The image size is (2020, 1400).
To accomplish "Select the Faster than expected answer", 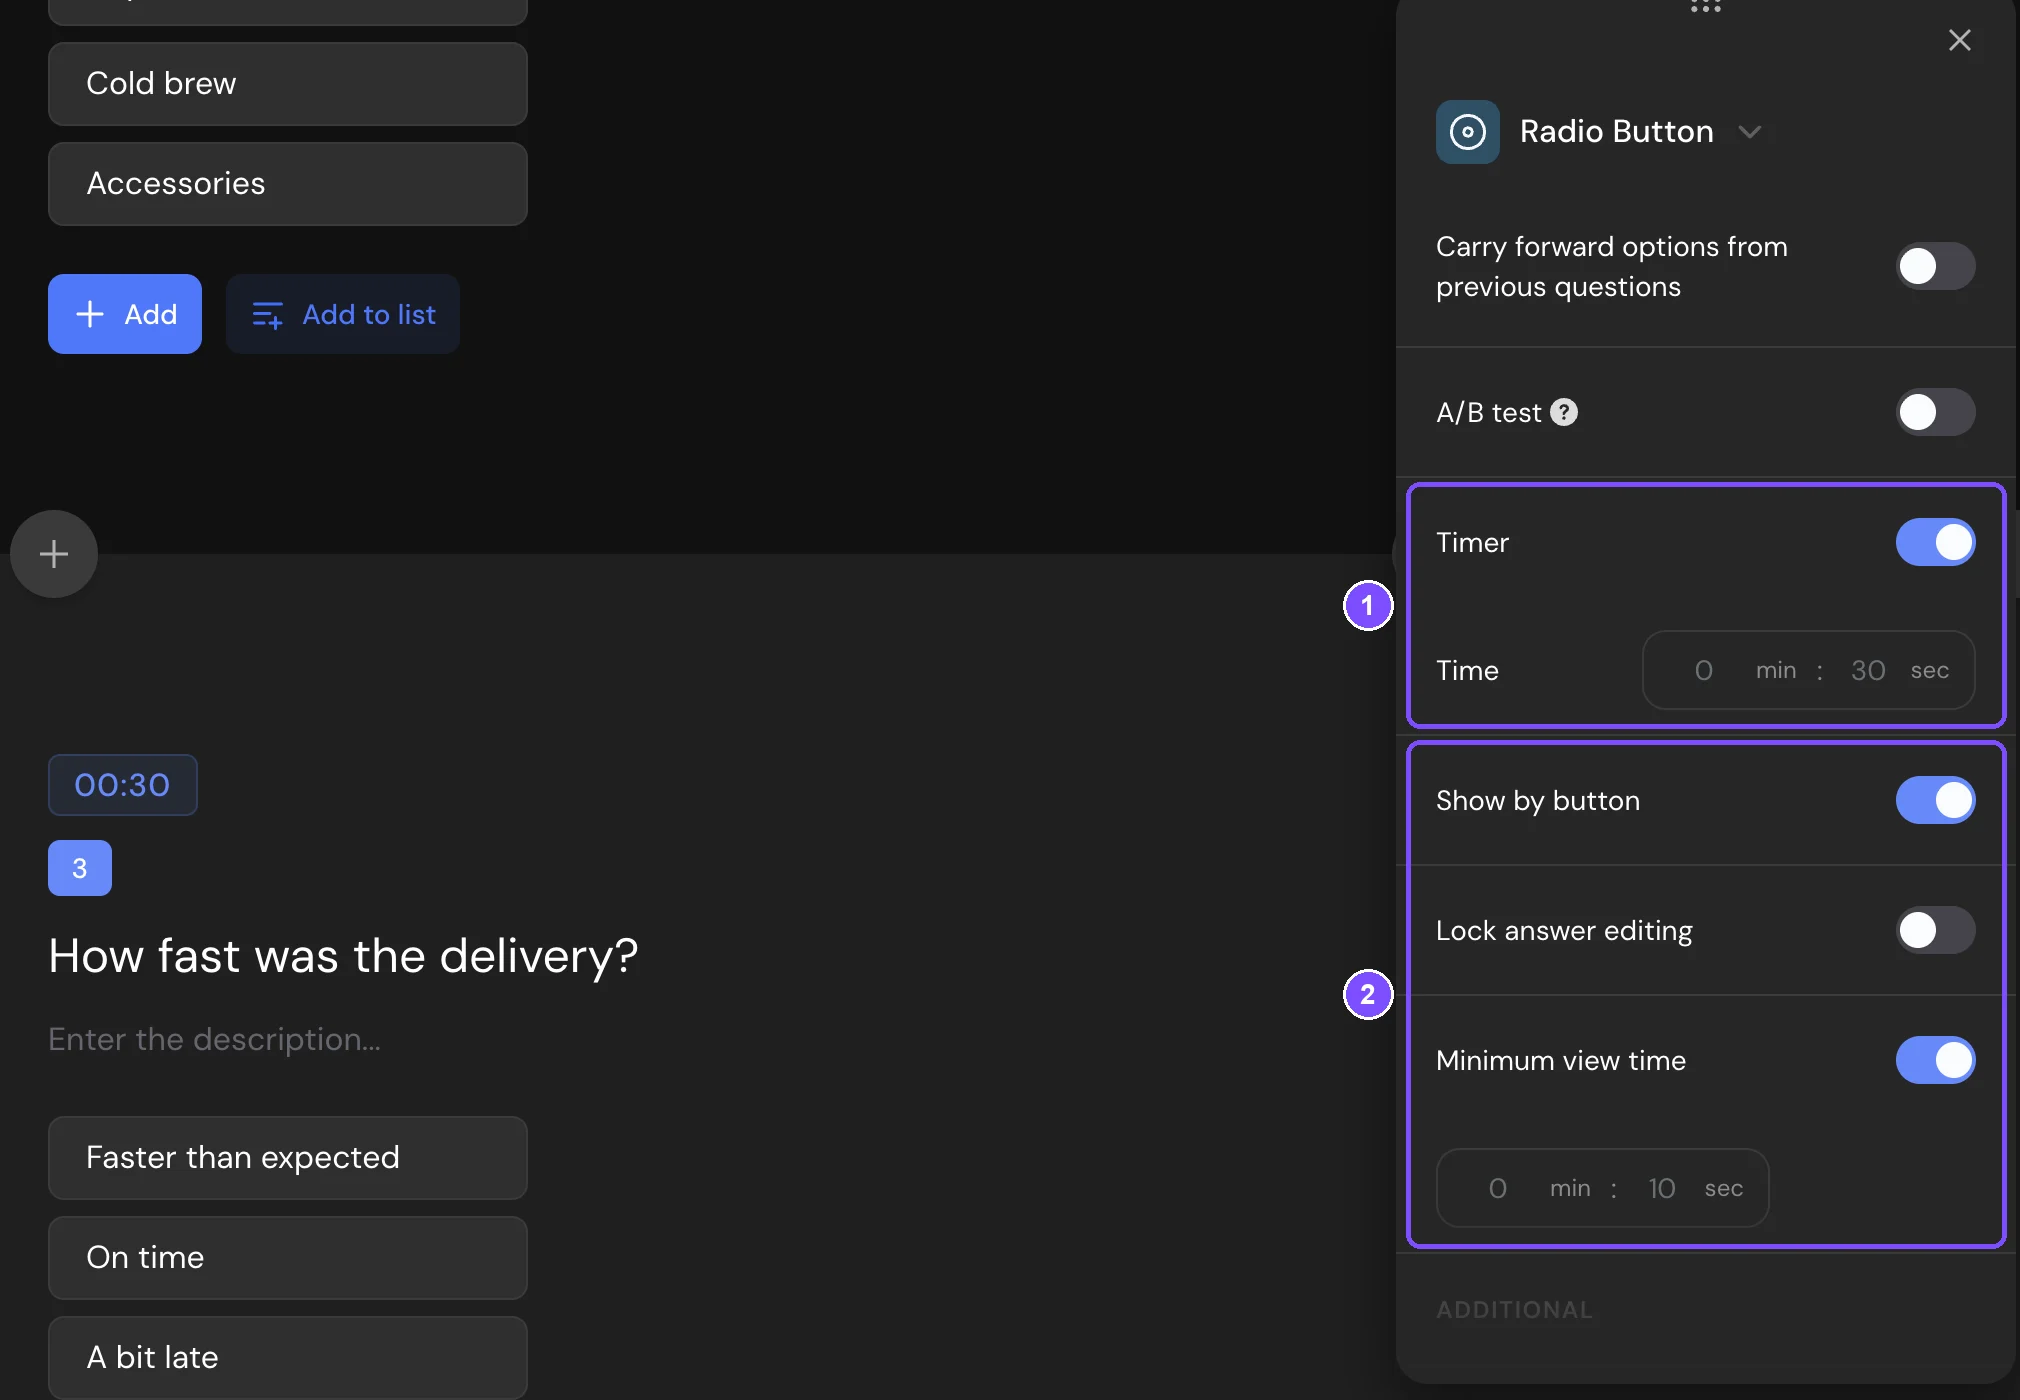I will tap(288, 1158).
